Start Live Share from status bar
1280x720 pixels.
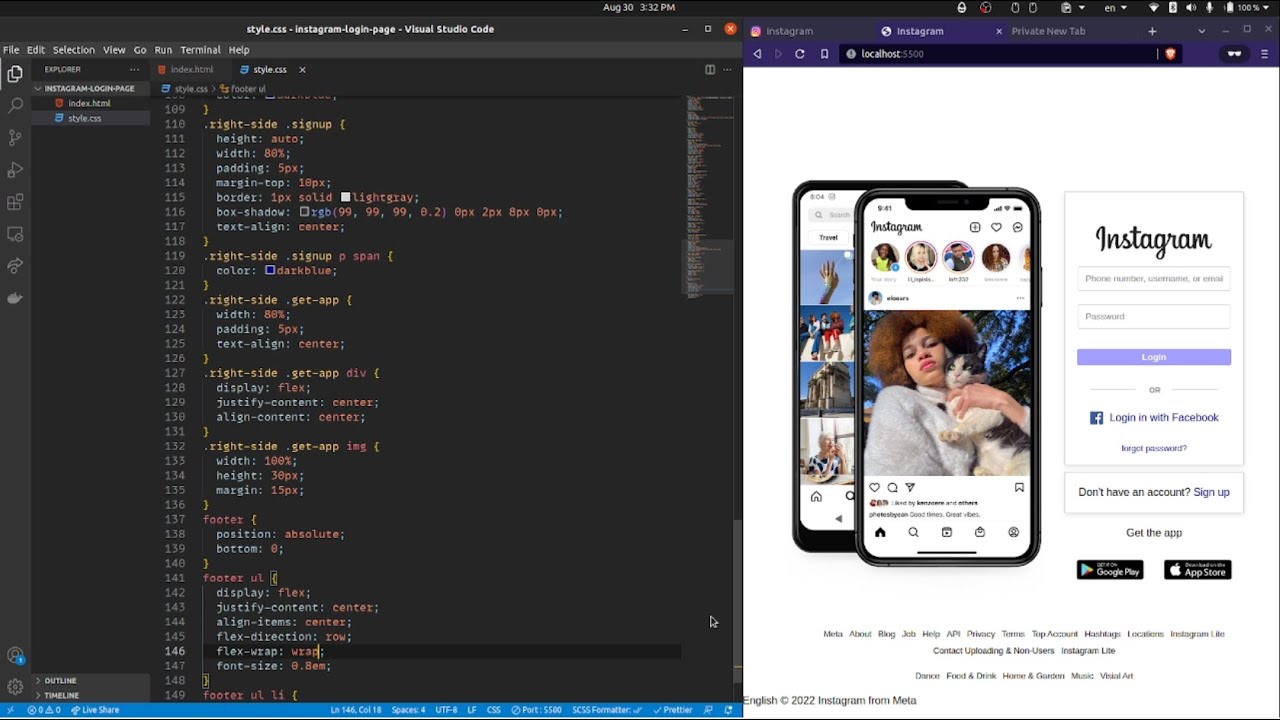pos(94,710)
